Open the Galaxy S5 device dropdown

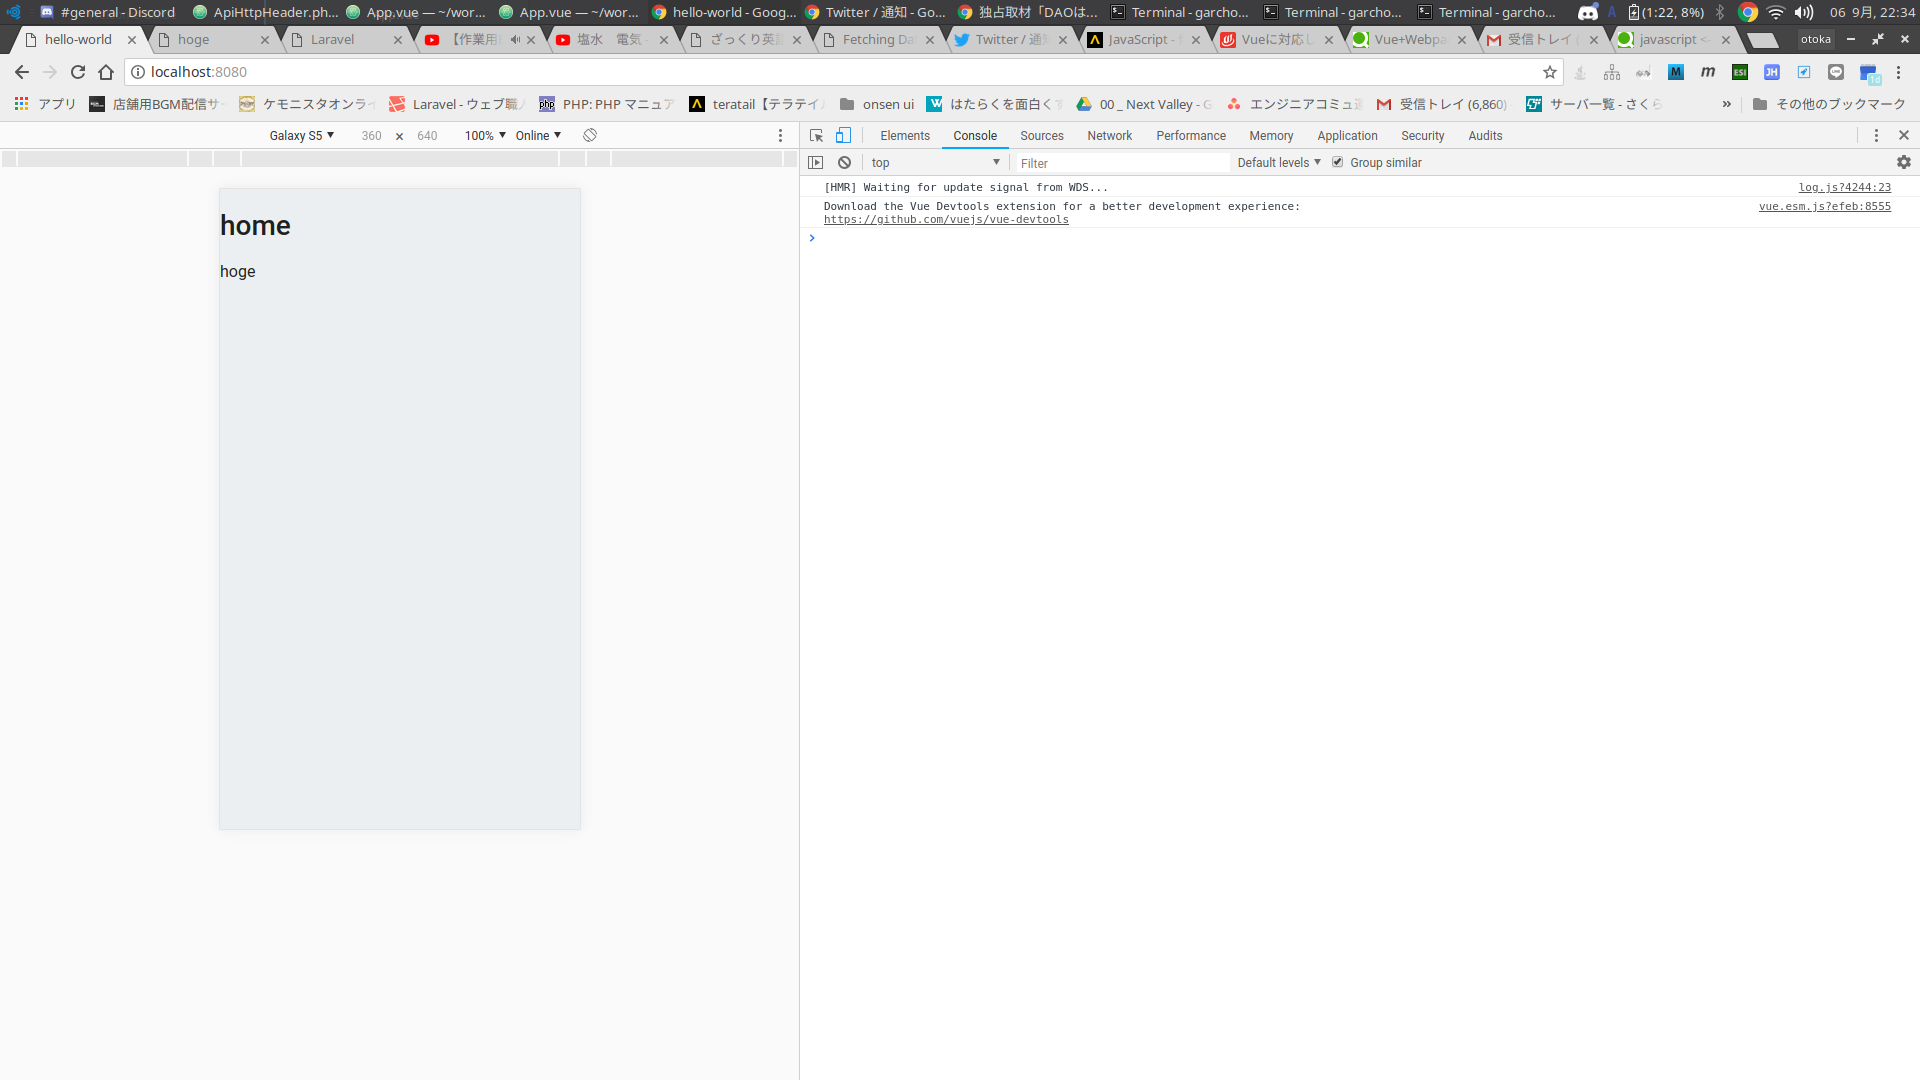pyautogui.click(x=300, y=135)
